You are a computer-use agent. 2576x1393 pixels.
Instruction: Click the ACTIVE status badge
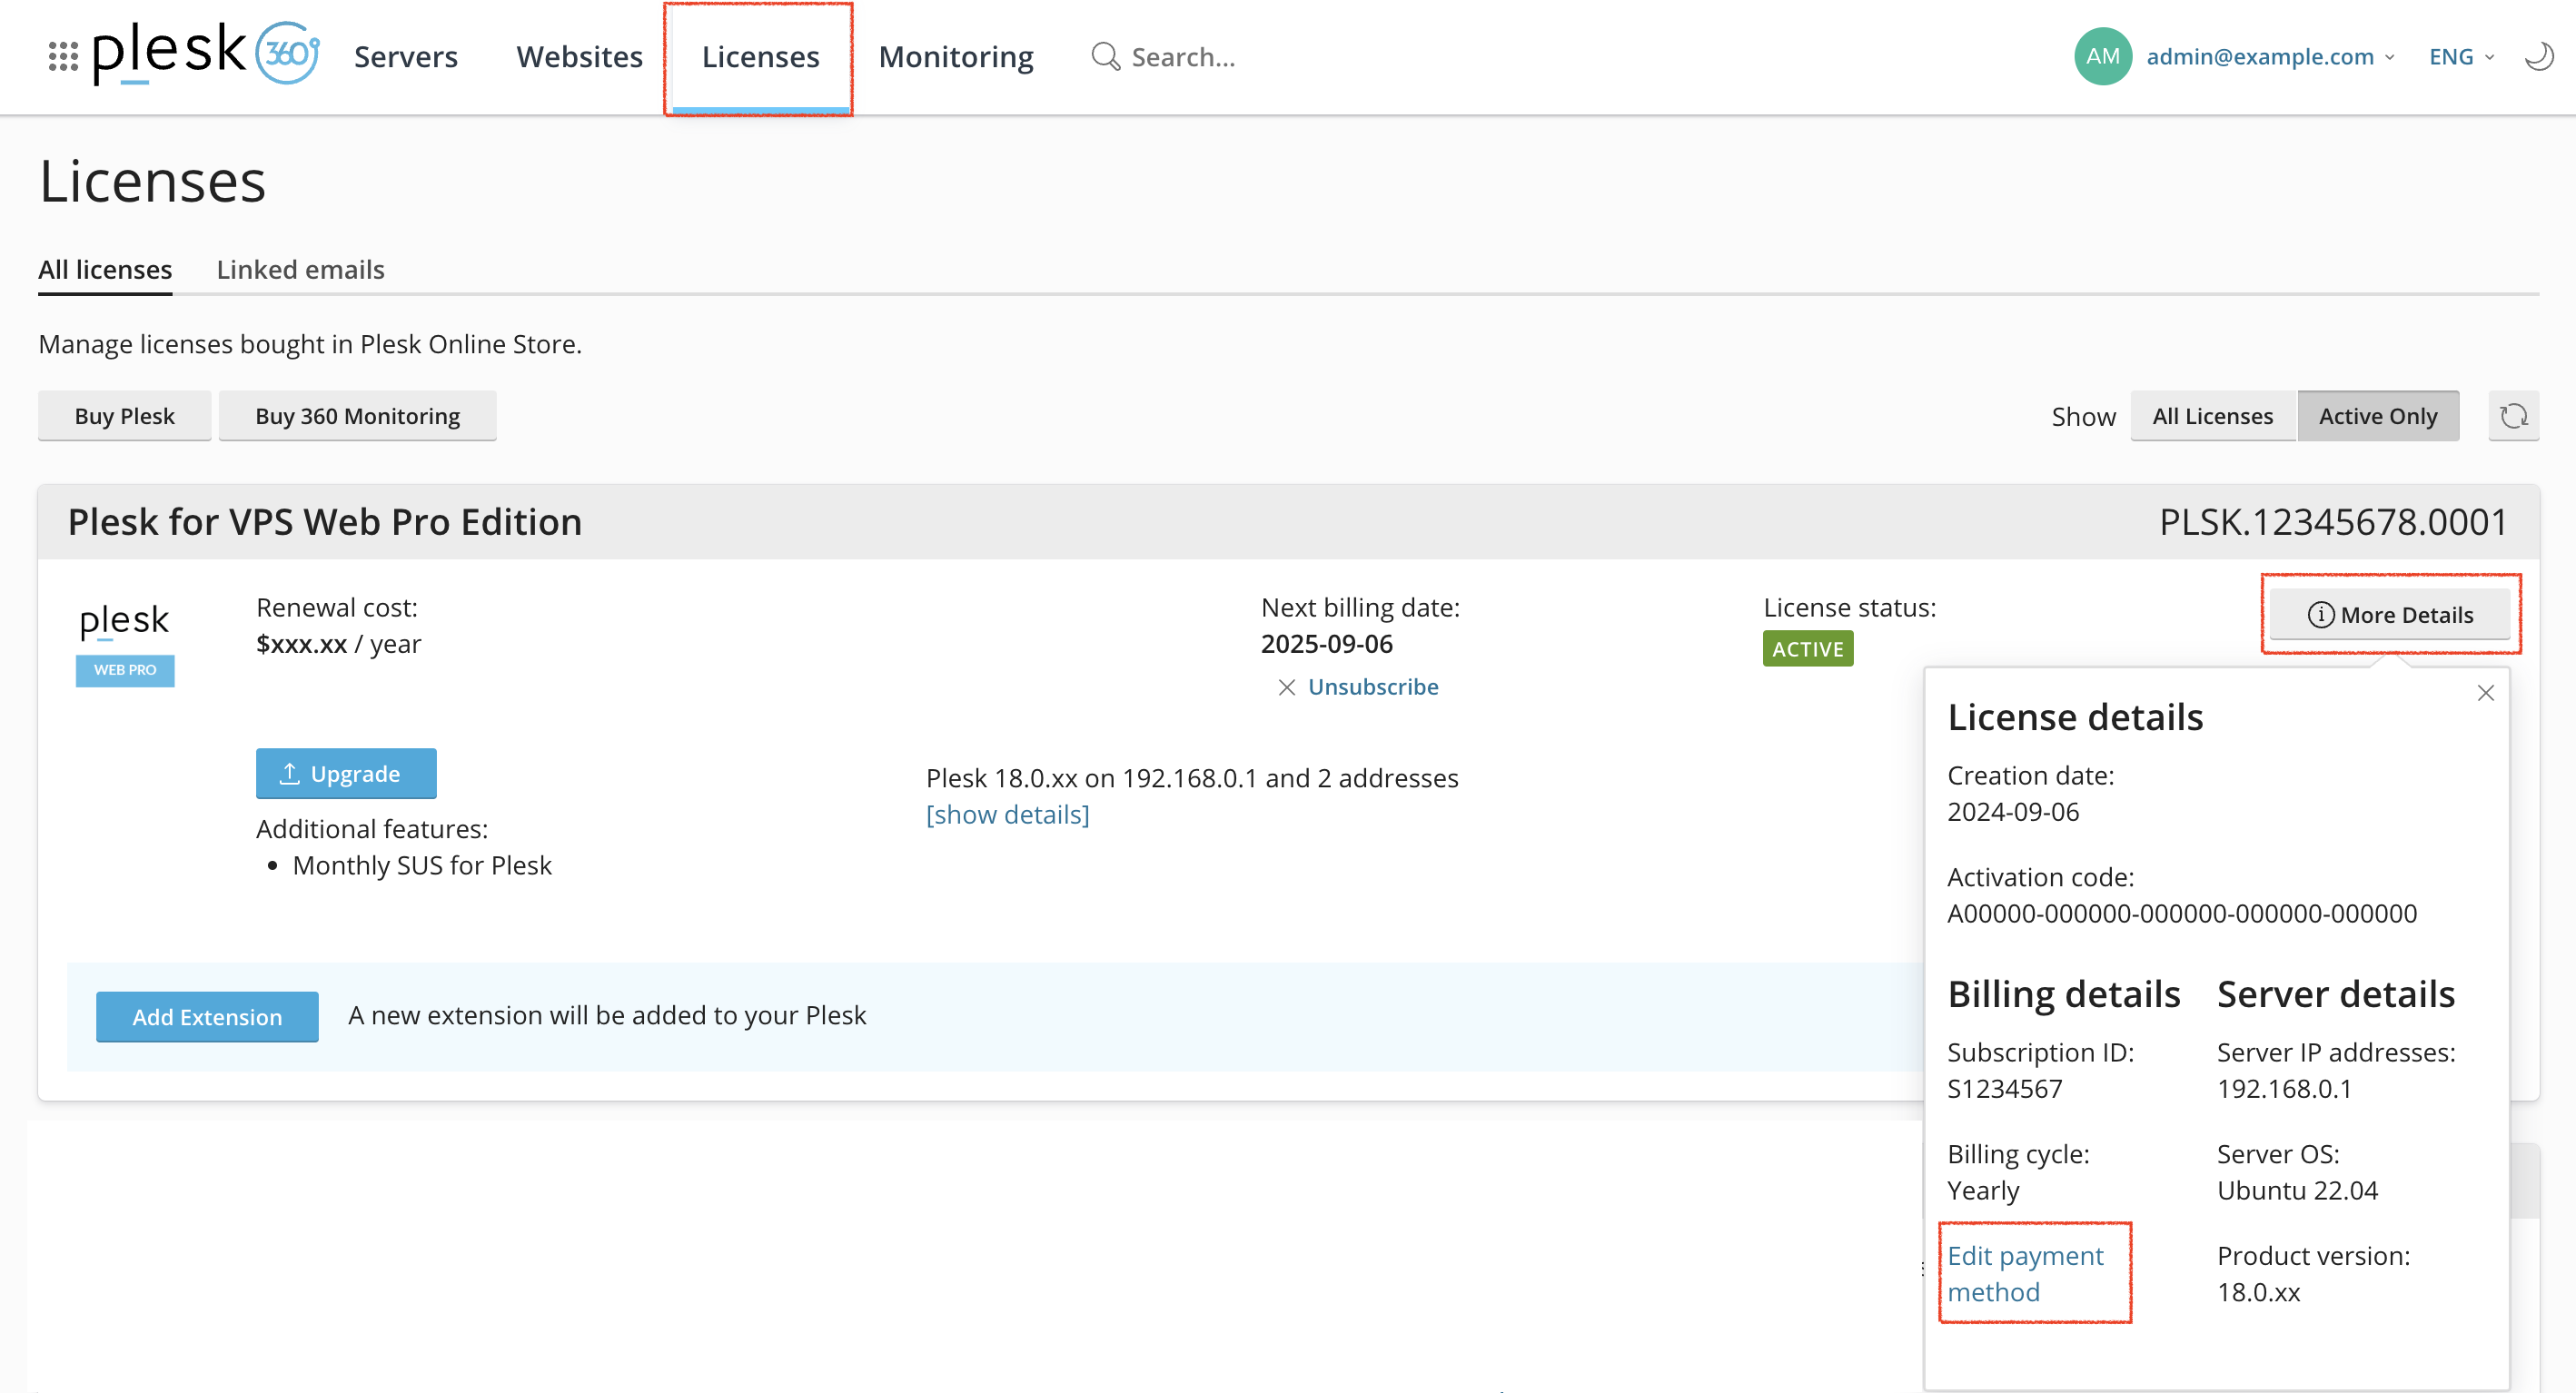coord(1807,649)
